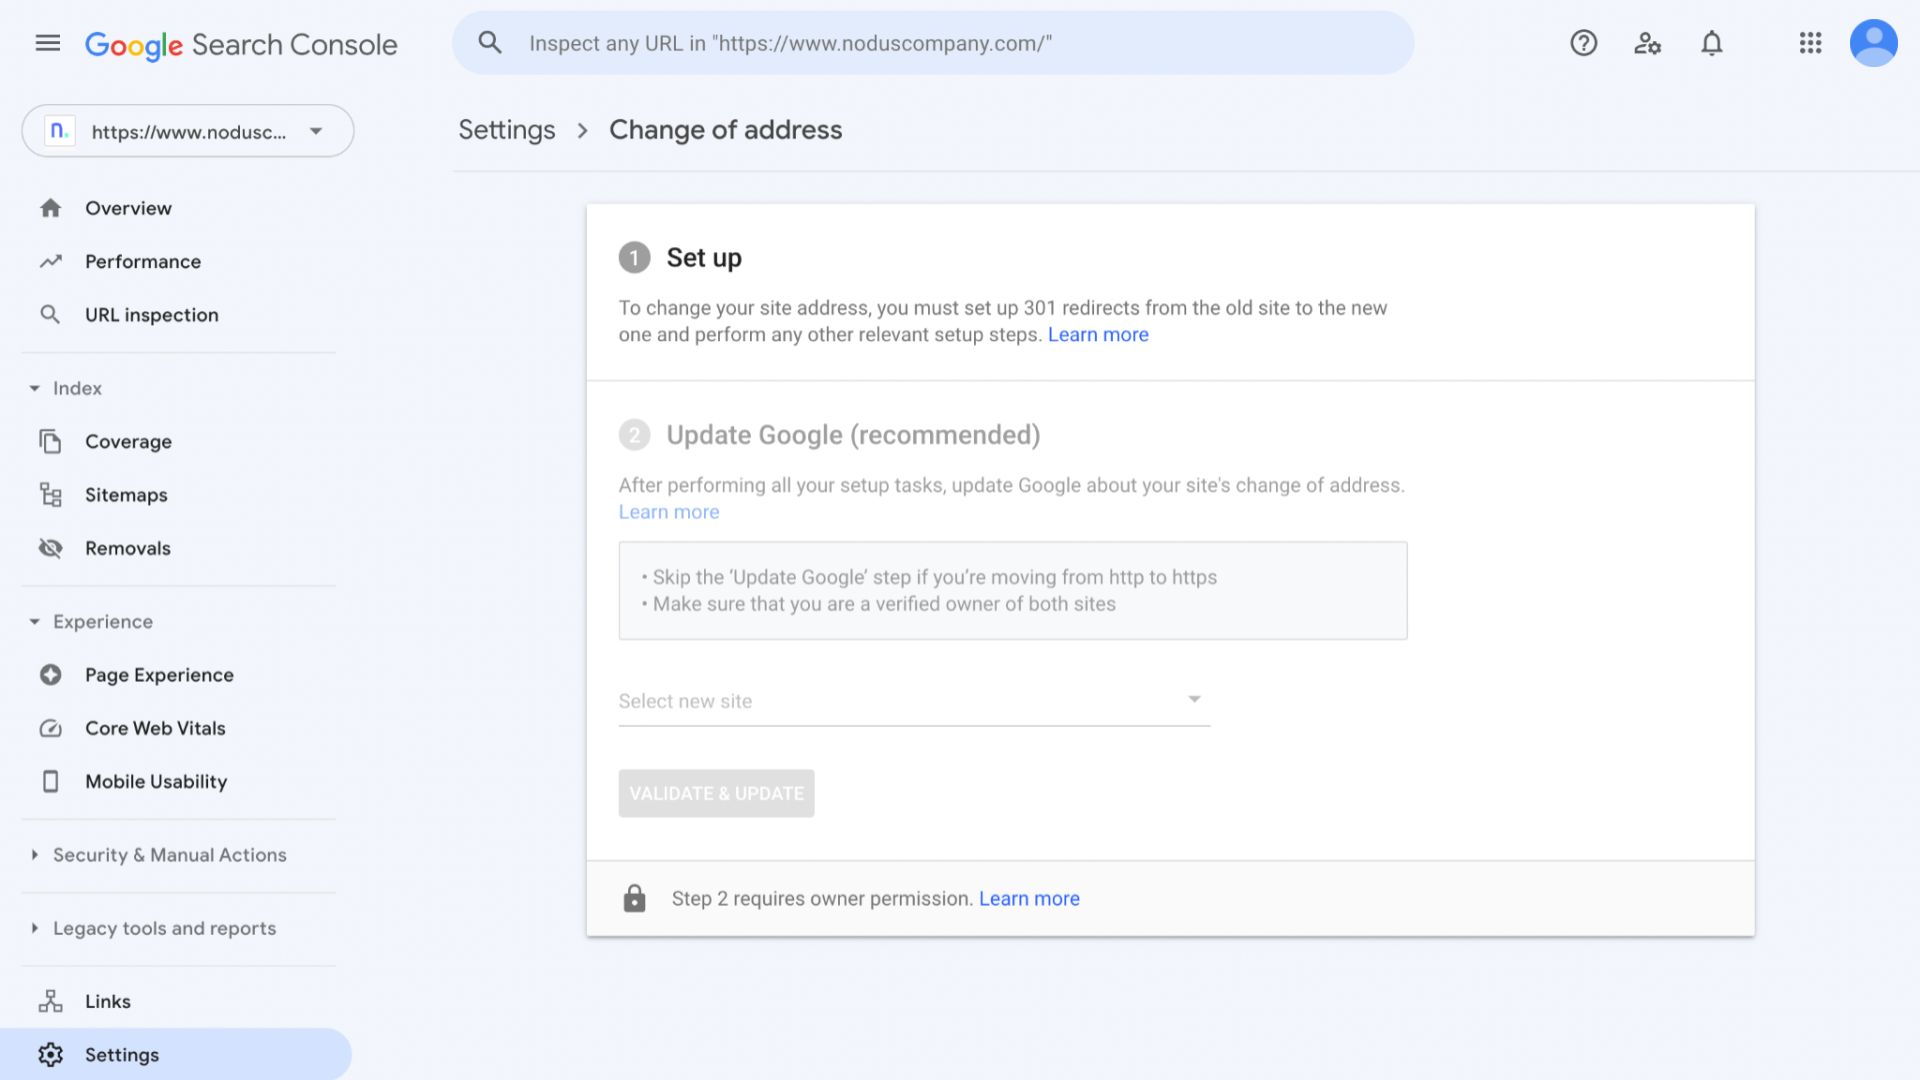Click the Removals crossed-eye icon
The height and width of the screenshot is (1080, 1920).
pos(50,548)
